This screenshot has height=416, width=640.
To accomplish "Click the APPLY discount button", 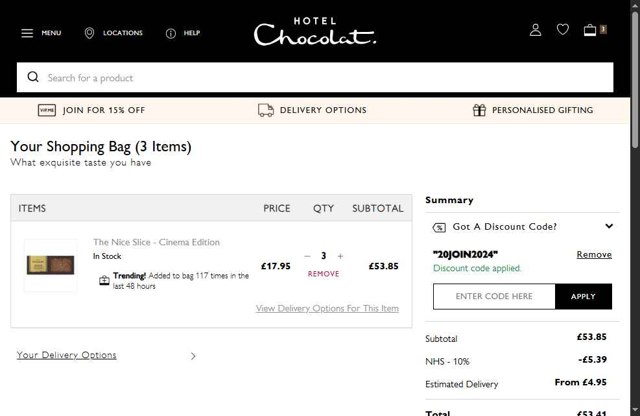I will [x=583, y=296].
